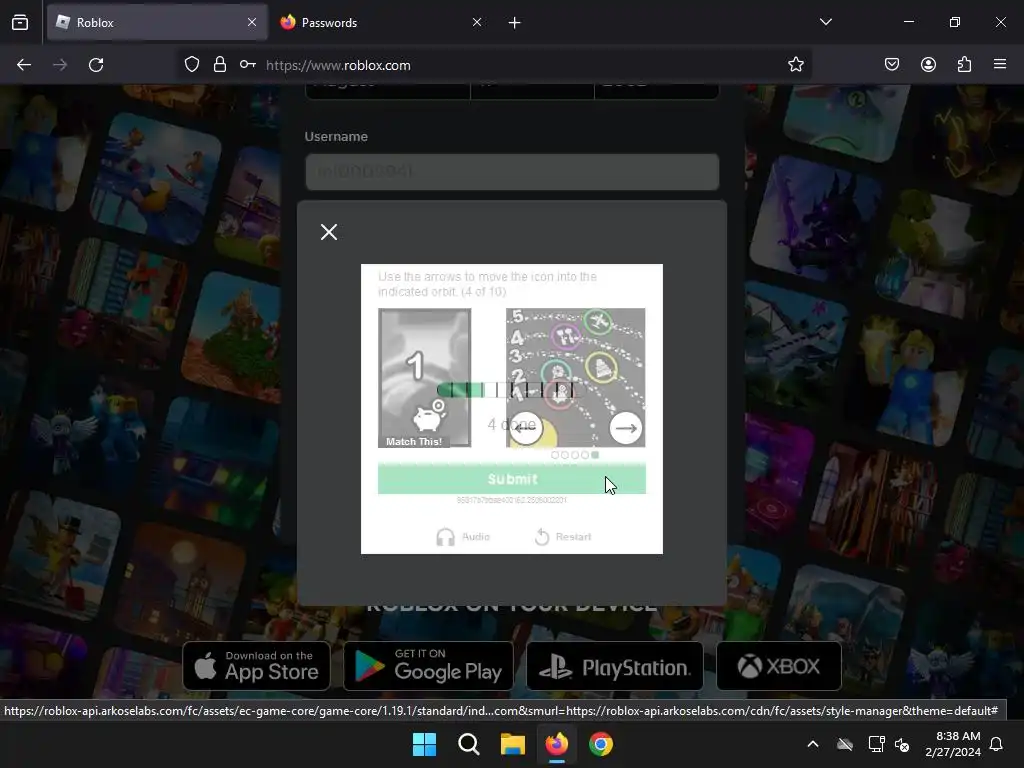Open the saved password key icon

[x=248, y=65]
